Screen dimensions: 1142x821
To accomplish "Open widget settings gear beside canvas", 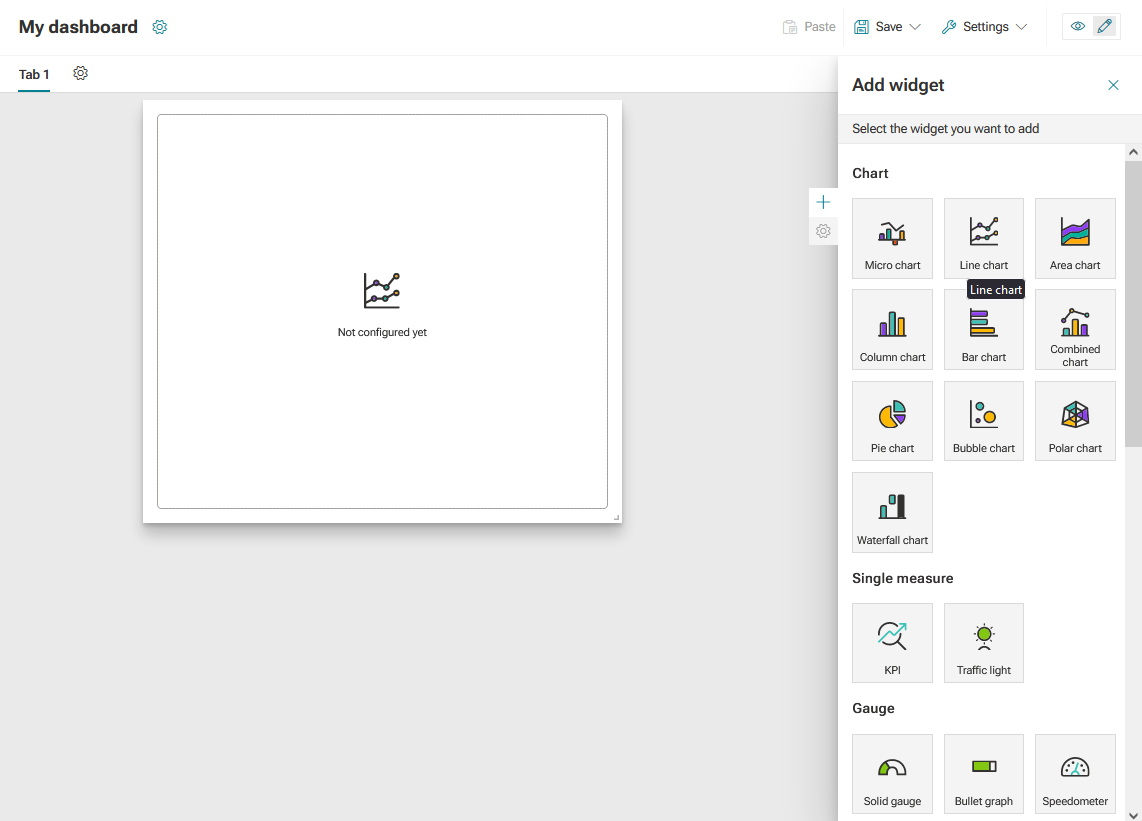I will pyautogui.click(x=823, y=231).
